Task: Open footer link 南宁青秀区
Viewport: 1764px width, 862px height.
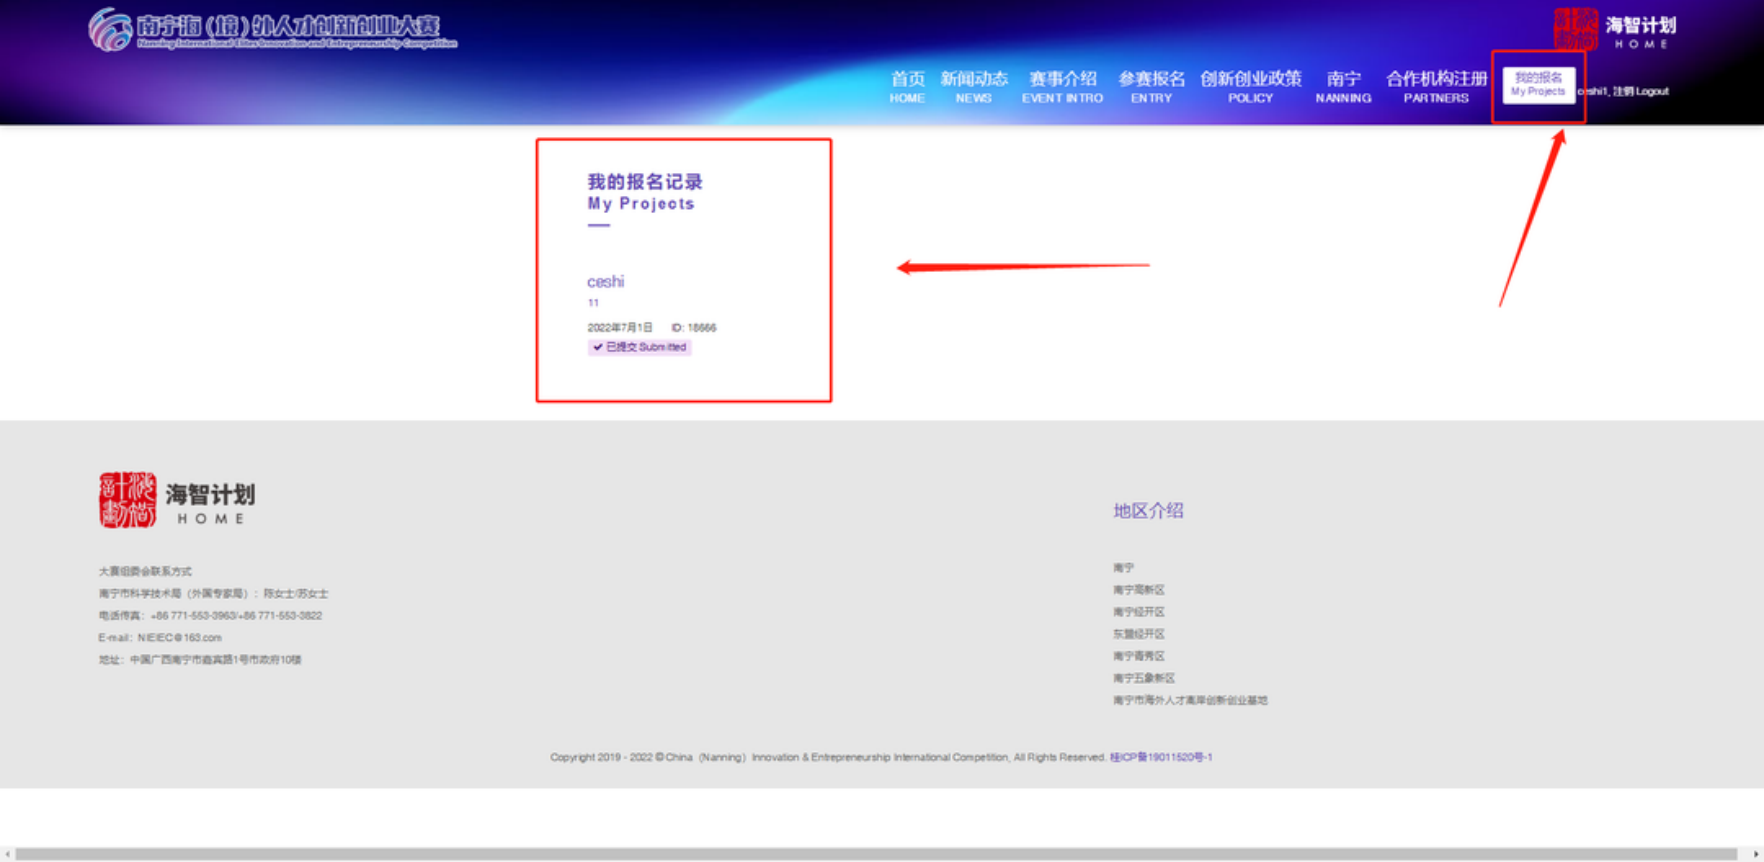Action: (x=1138, y=656)
